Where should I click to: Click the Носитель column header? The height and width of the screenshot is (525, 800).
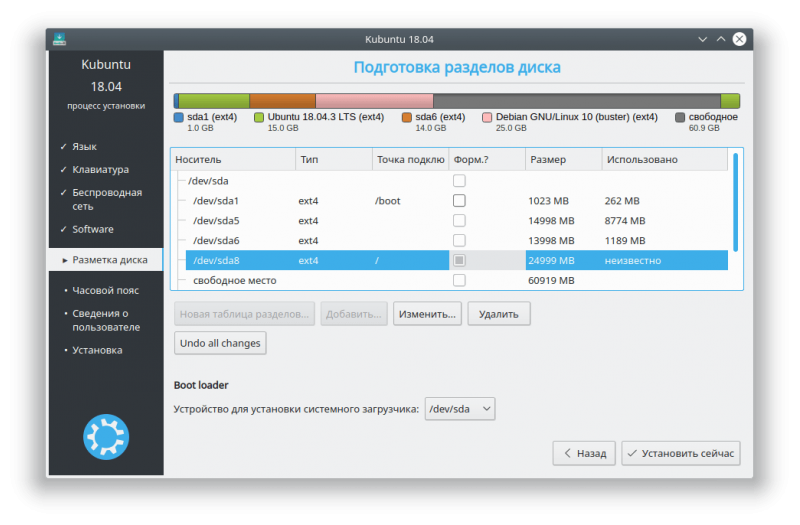[x=233, y=159]
